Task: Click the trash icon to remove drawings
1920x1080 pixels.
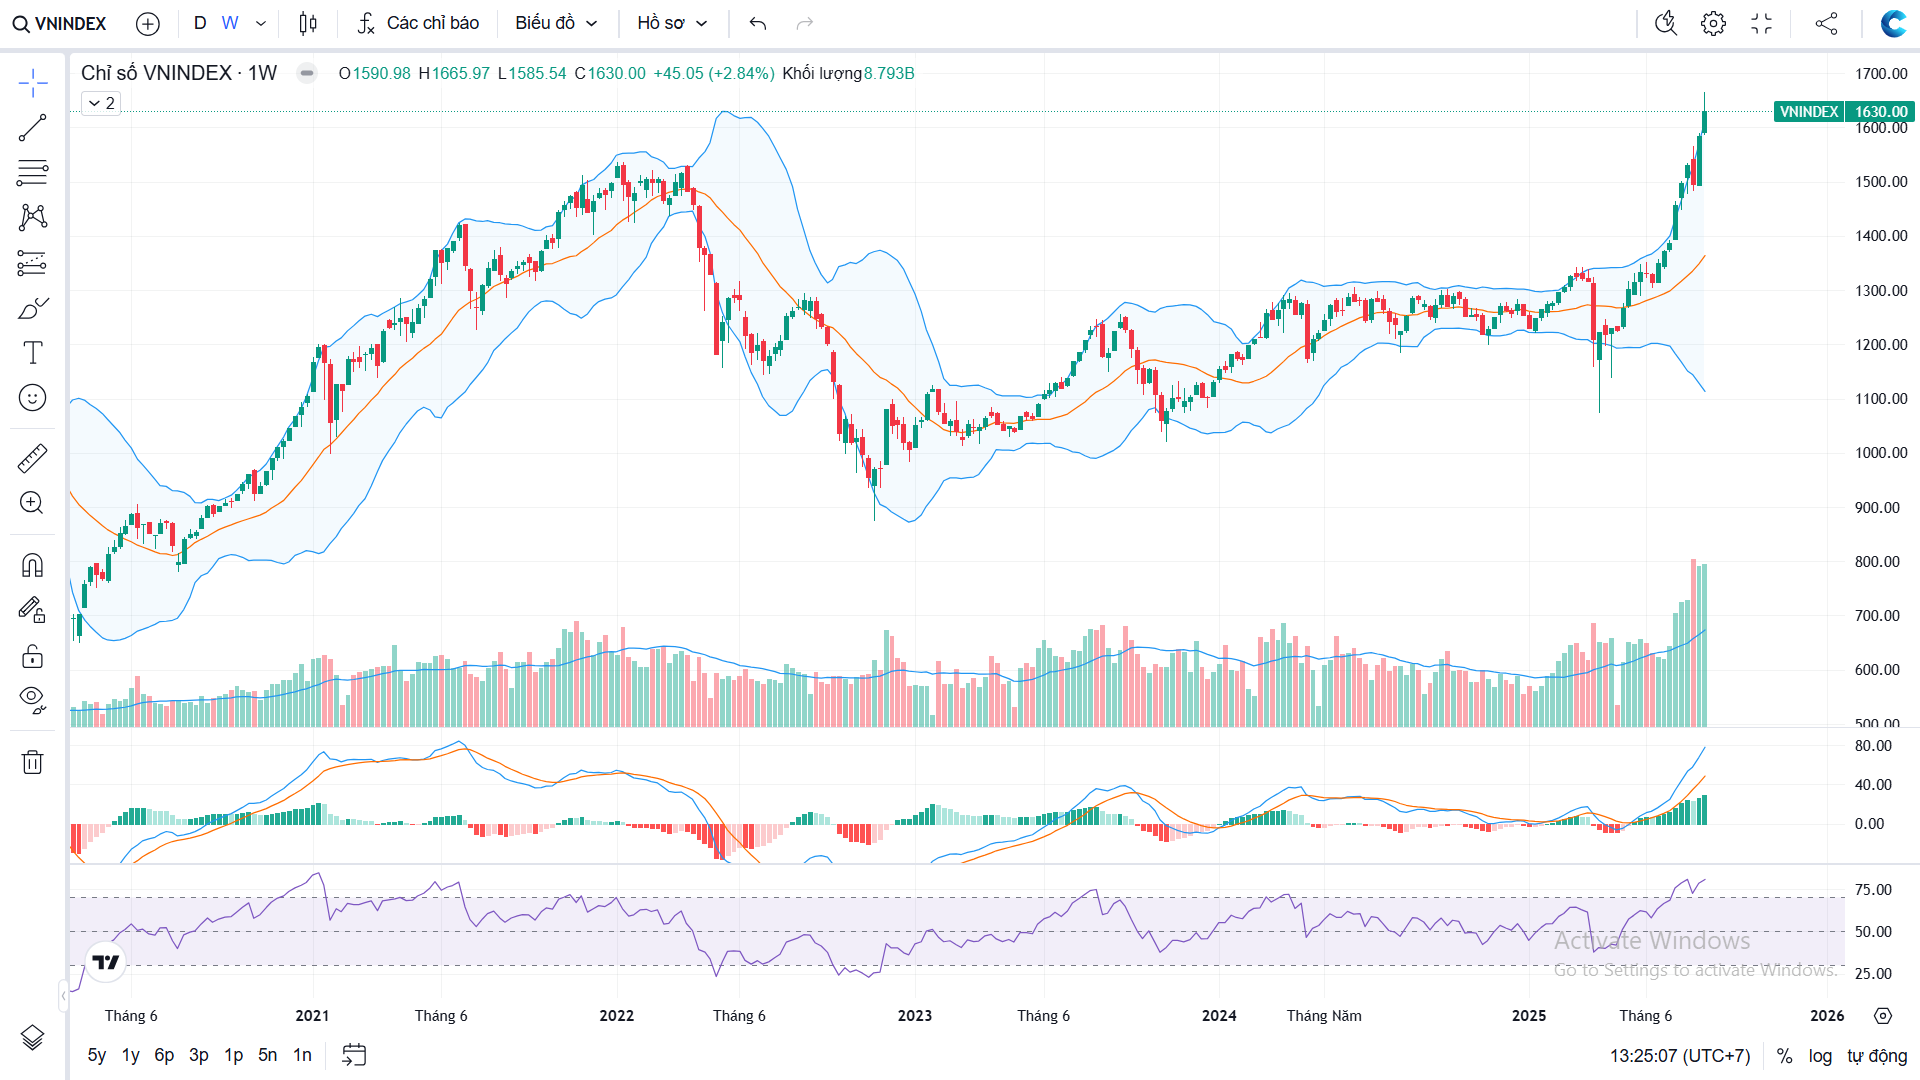Action: click(x=32, y=762)
